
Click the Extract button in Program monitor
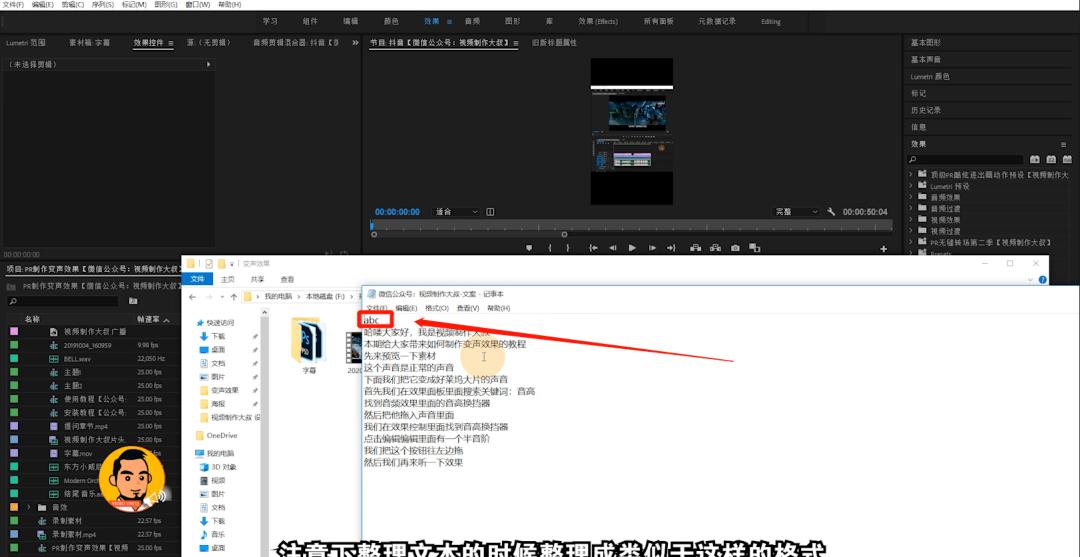715,248
